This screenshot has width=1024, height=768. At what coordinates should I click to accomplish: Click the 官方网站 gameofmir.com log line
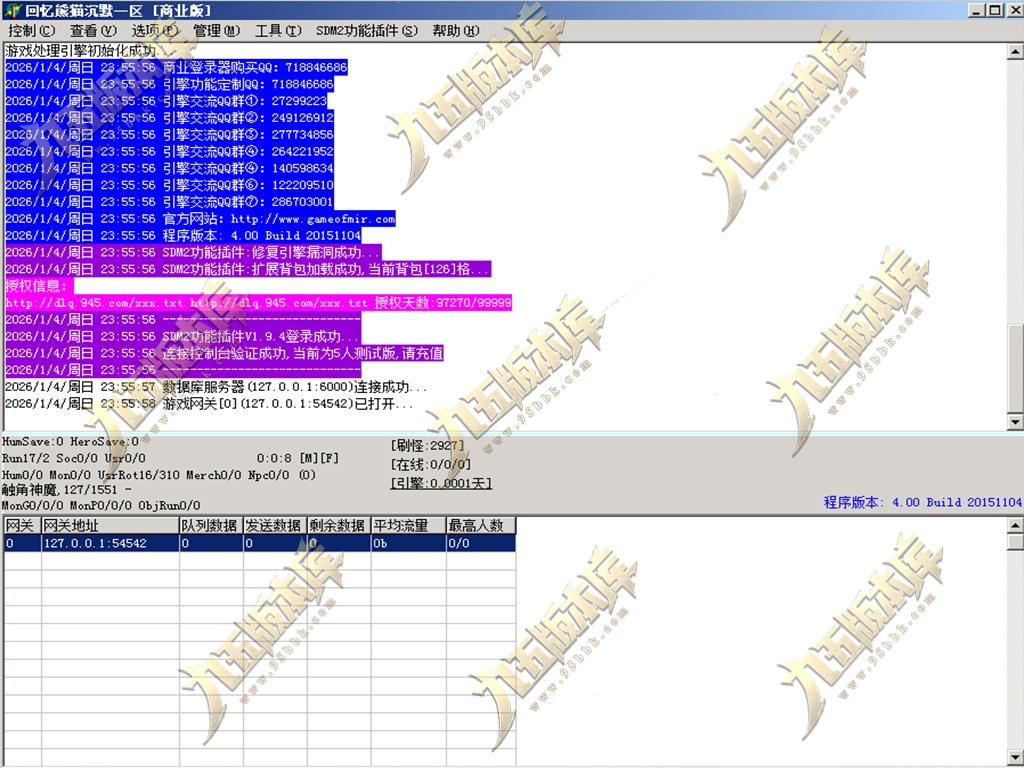pyautogui.click(x=200, y=219)
